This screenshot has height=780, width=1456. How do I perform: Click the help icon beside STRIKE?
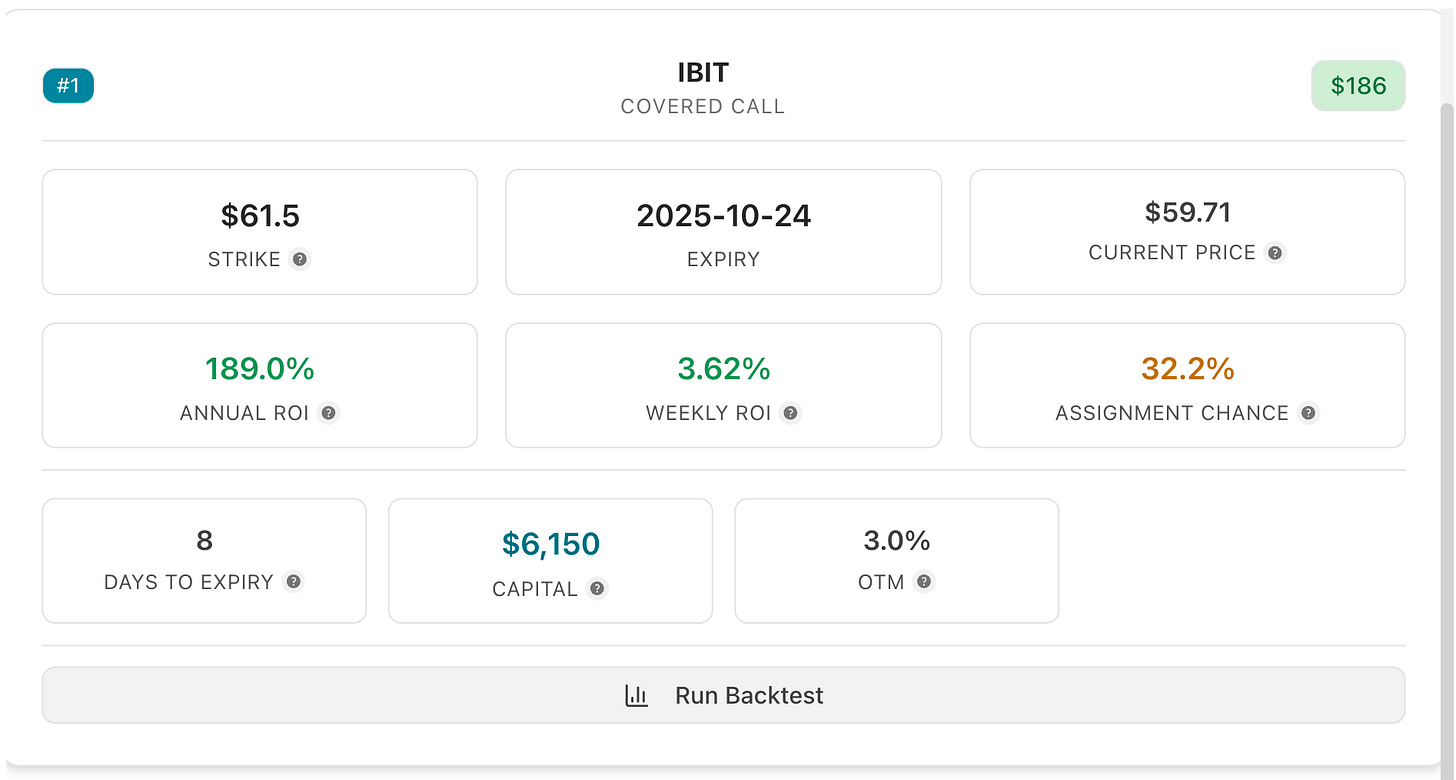(300, 259)
